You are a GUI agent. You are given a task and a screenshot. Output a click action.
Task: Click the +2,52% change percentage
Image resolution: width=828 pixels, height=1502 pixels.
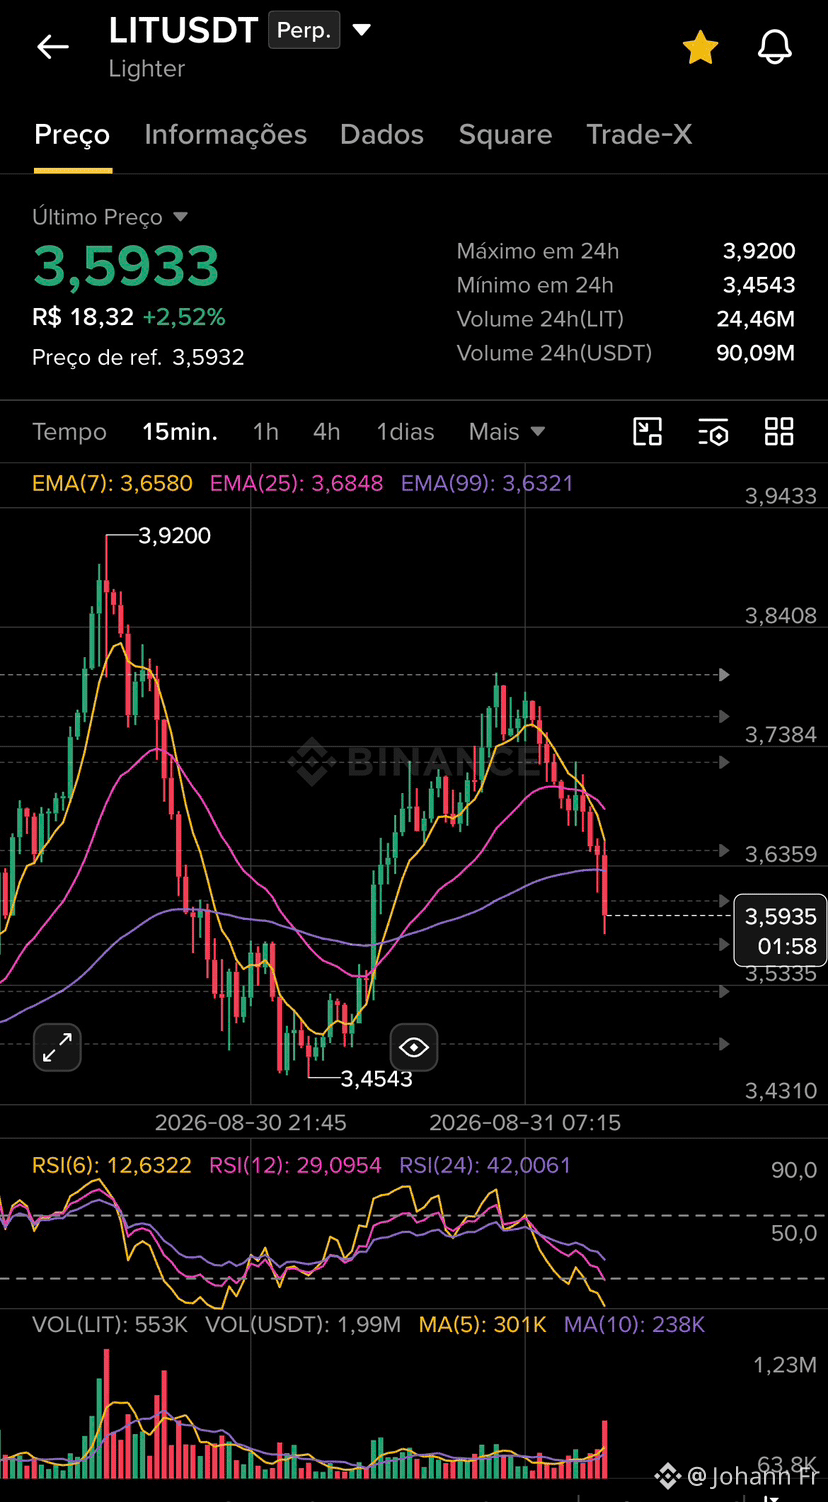coord(184,317)
